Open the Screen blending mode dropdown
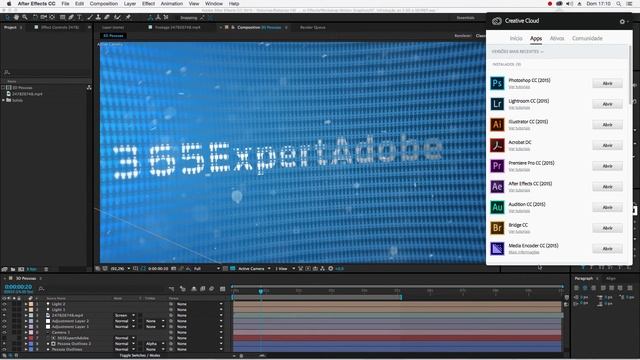Viewport: 640px width, 360px height. [124, 316]
